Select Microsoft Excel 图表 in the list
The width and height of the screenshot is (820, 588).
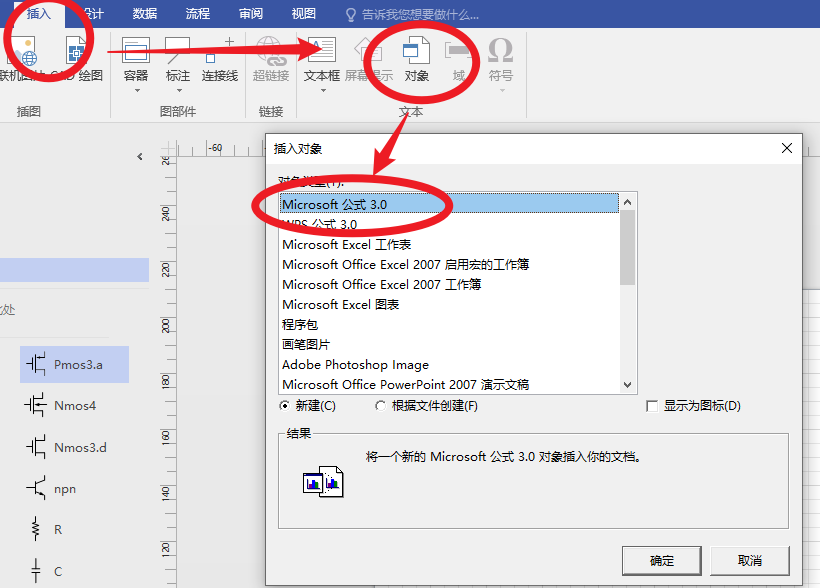[449, 304]
